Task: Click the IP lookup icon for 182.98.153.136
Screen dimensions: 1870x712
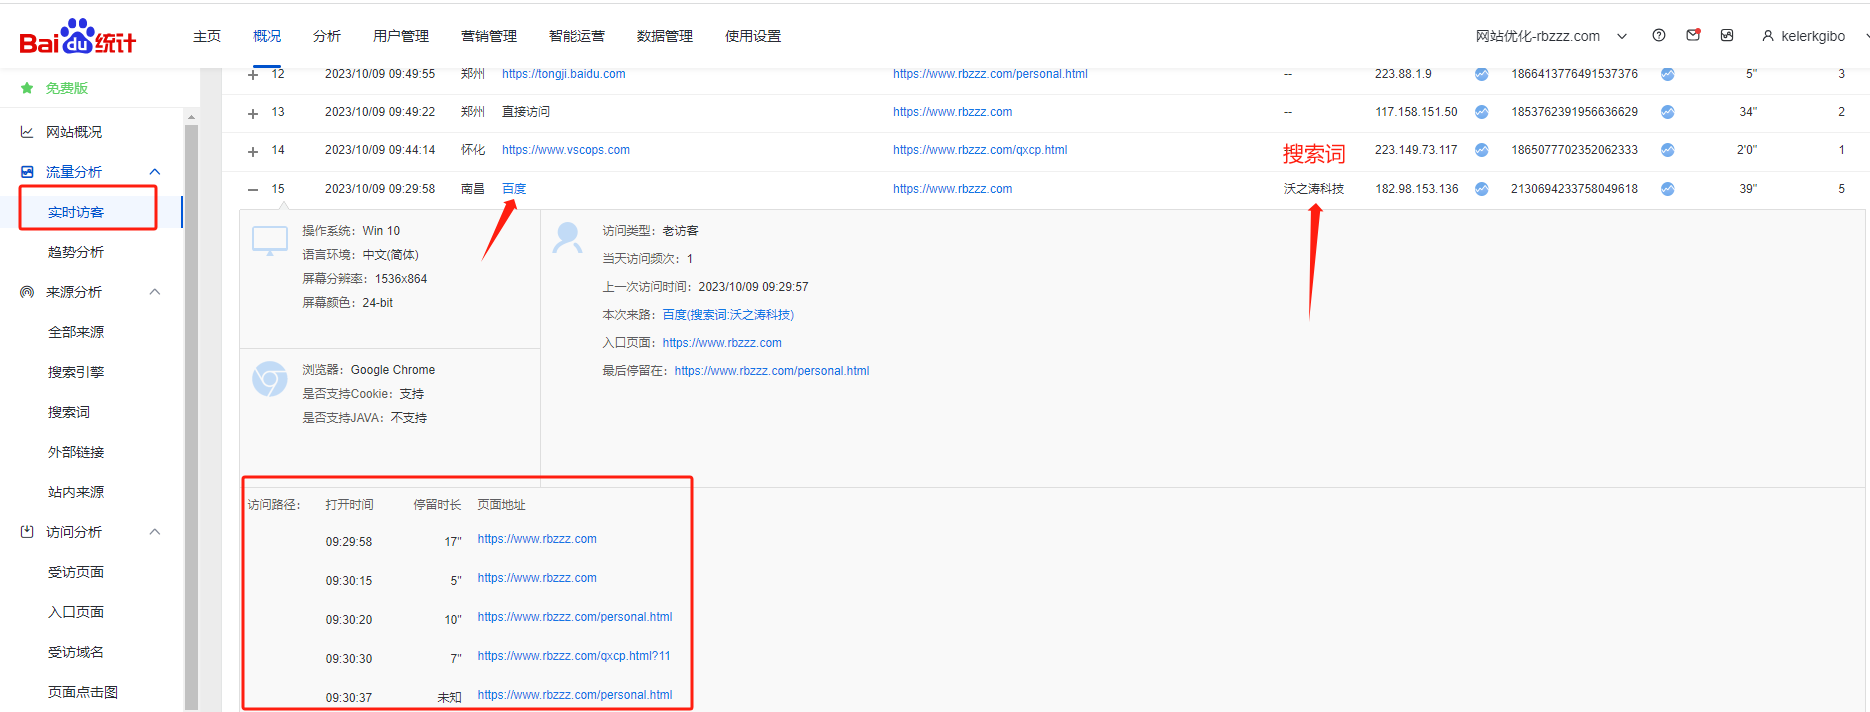Action: coord(1482,189)
